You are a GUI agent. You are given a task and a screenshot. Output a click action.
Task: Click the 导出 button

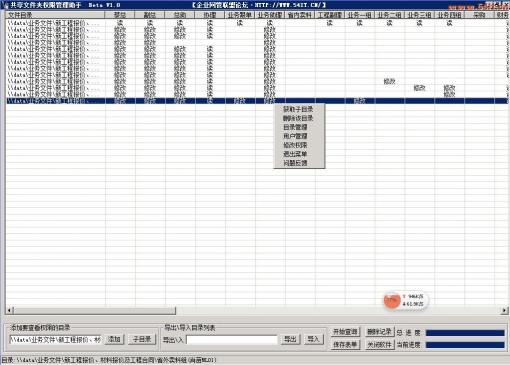tap(290, 339)
